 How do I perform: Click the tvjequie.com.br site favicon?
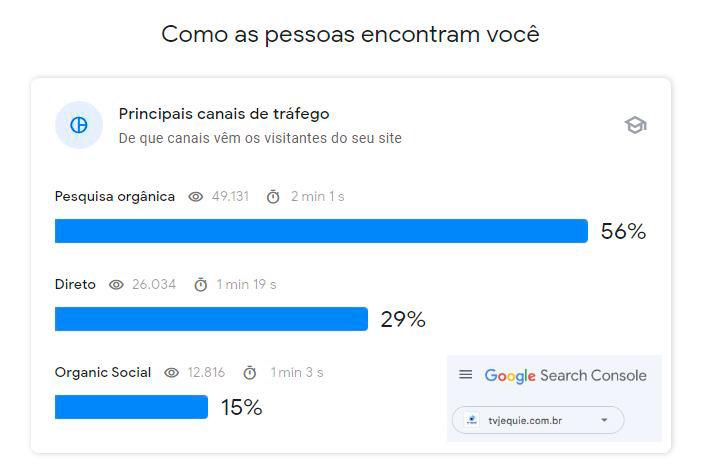pos(472,421)
